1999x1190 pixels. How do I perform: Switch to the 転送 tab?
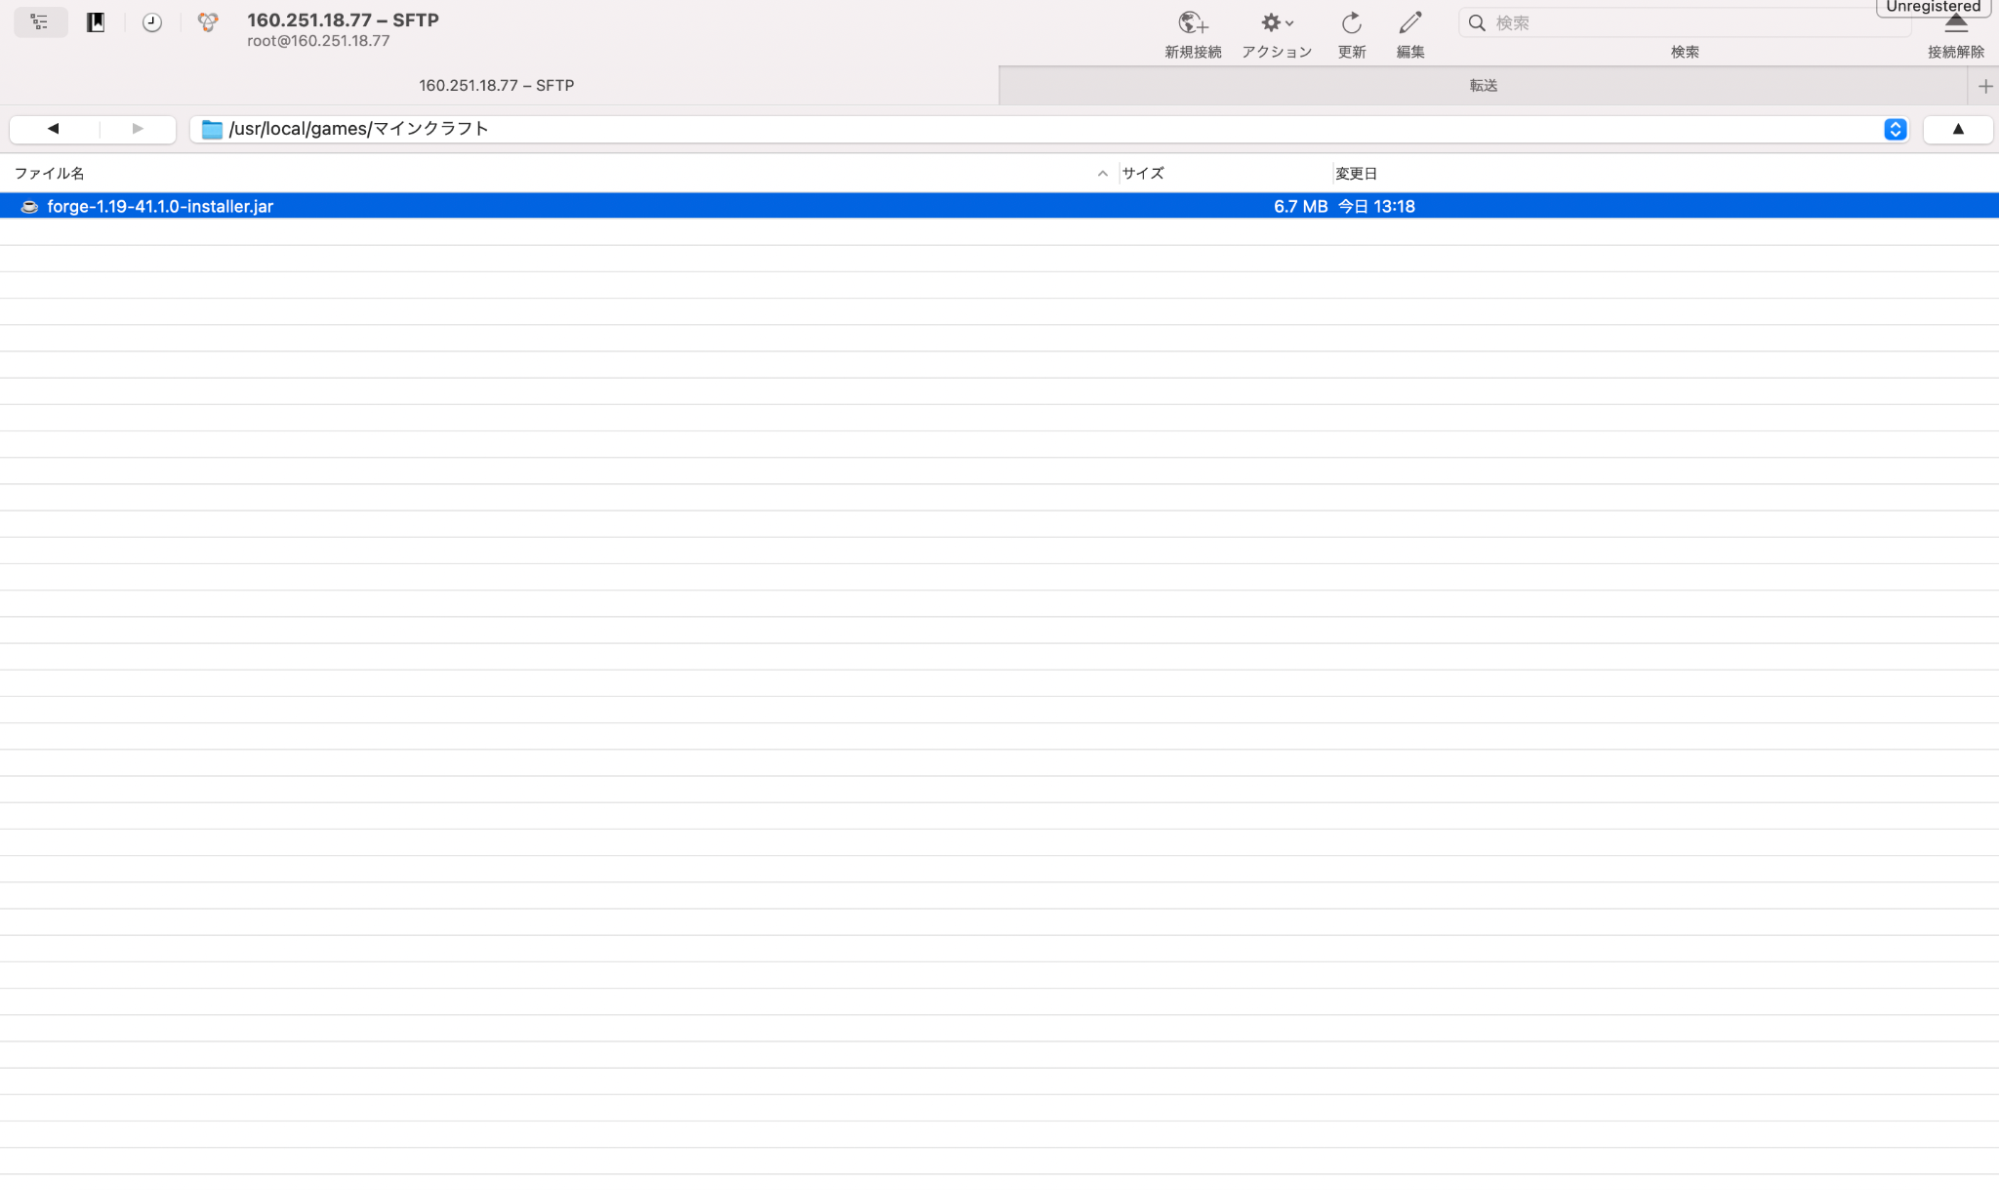(1483, 86)
